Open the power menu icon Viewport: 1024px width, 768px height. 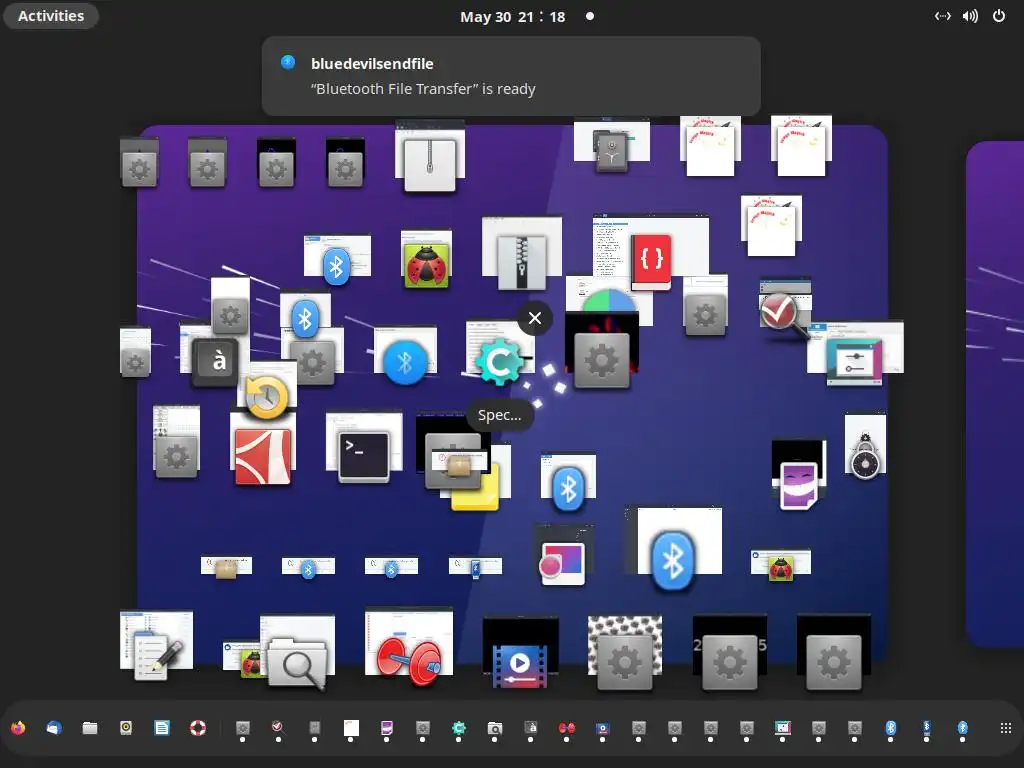[x=999, y=16]
